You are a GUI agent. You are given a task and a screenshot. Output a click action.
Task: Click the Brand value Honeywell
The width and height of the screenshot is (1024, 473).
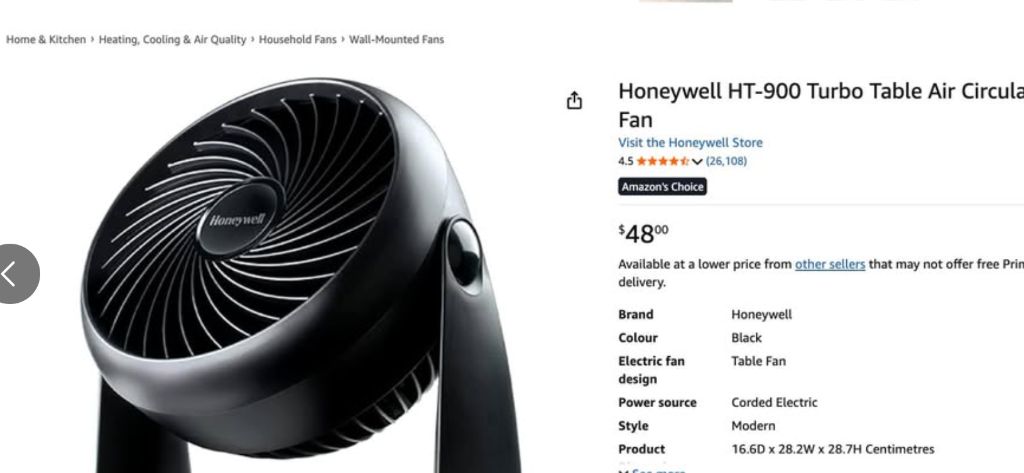(761, 315)
